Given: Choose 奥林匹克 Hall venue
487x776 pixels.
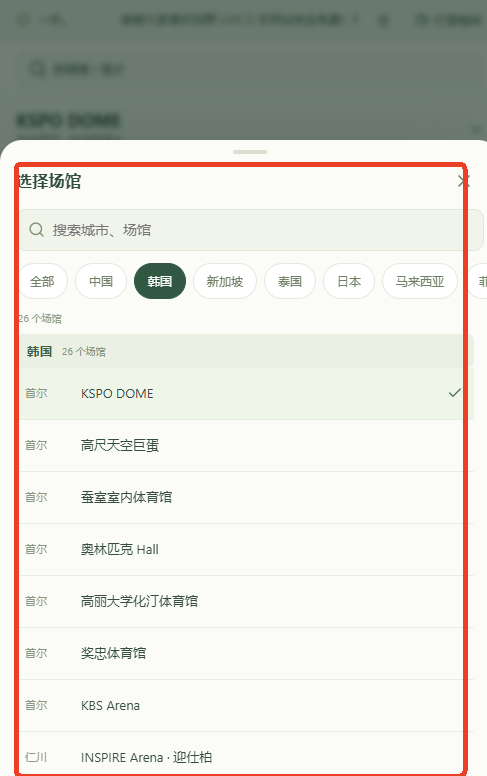Looking at the screenshot, I should [246, 550].
